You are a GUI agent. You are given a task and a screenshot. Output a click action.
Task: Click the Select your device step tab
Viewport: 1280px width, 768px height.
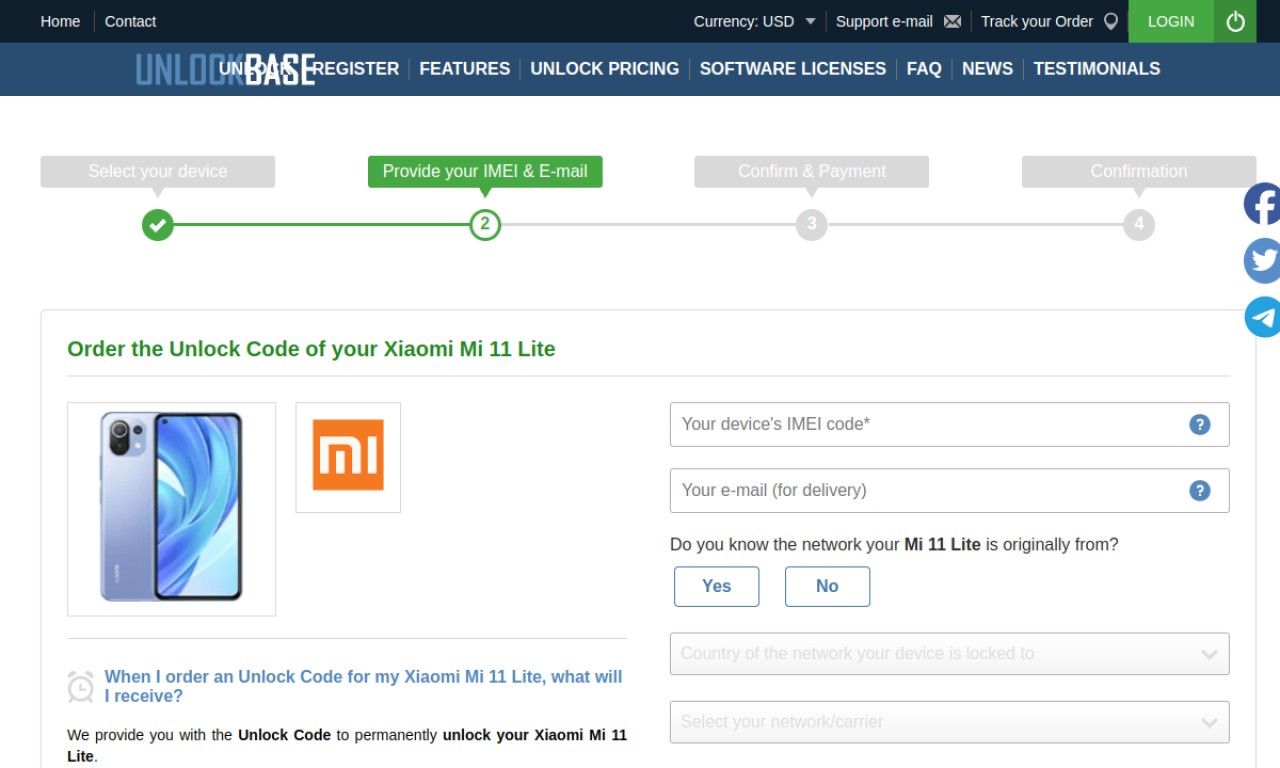157,171
